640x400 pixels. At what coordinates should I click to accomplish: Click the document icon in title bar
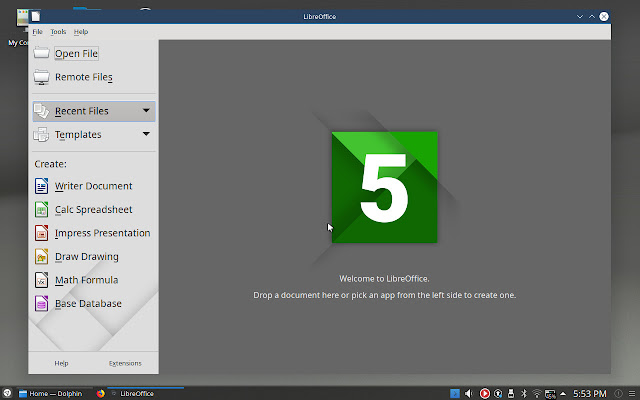[x=36, y=16]
